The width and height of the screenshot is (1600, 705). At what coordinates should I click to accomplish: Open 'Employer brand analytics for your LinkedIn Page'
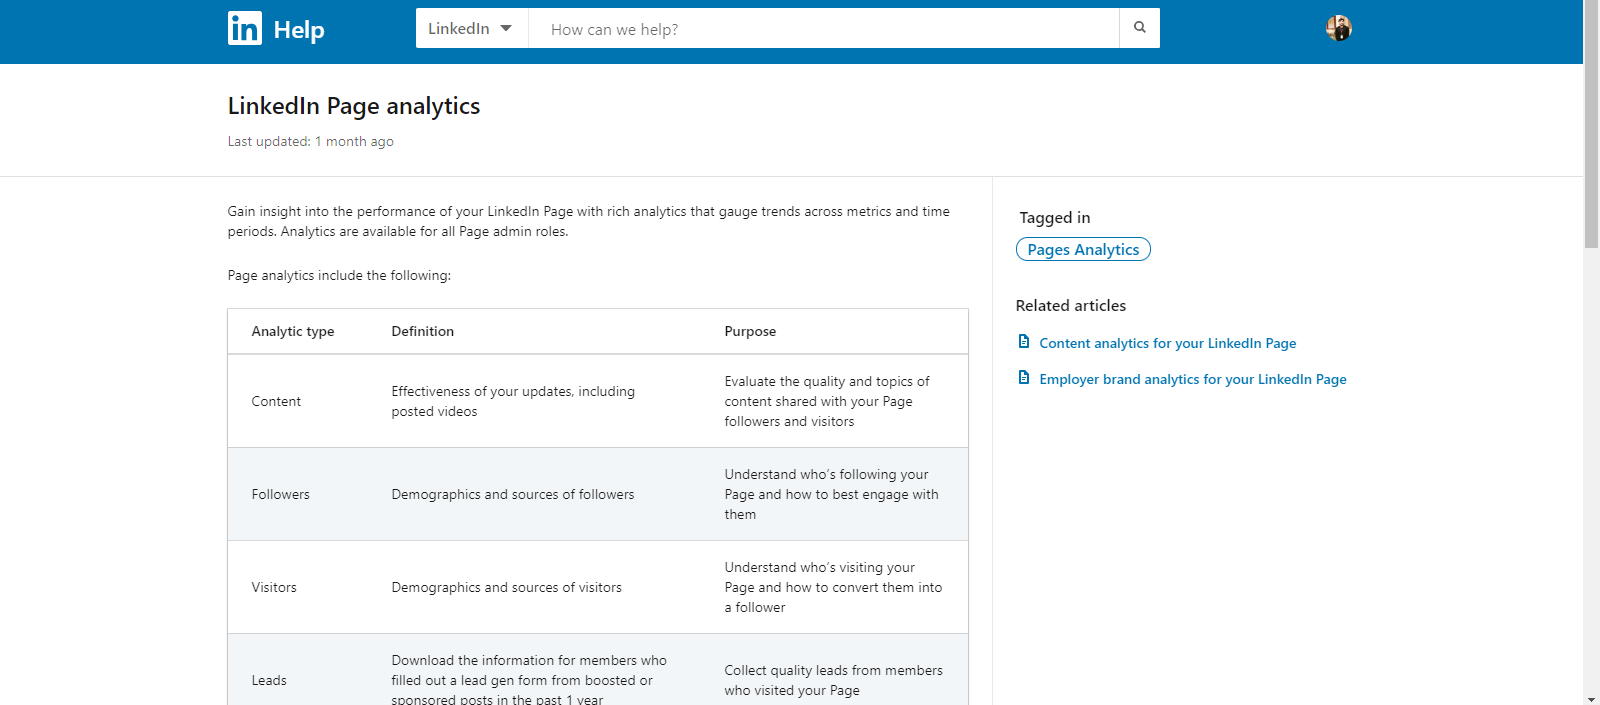click(x=1192, y=379)
